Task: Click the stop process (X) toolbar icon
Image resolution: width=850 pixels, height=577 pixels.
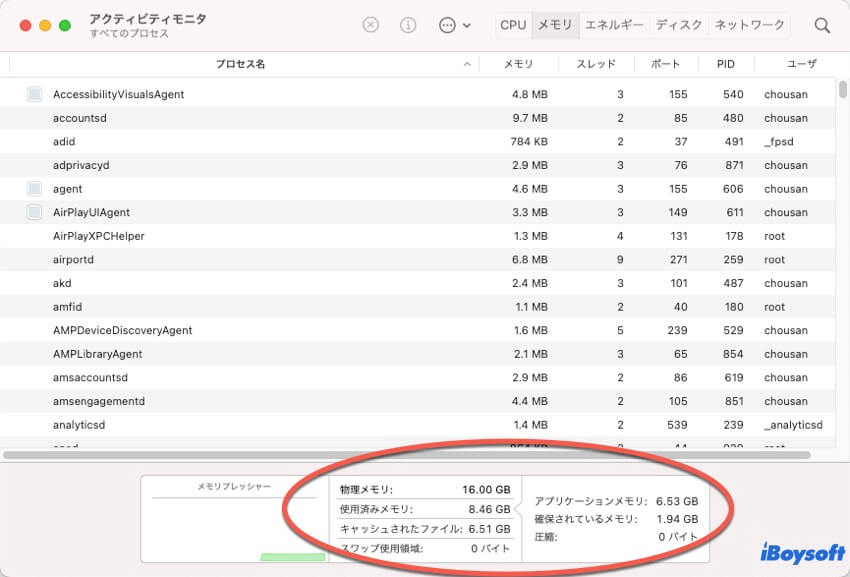Action: 370,25
